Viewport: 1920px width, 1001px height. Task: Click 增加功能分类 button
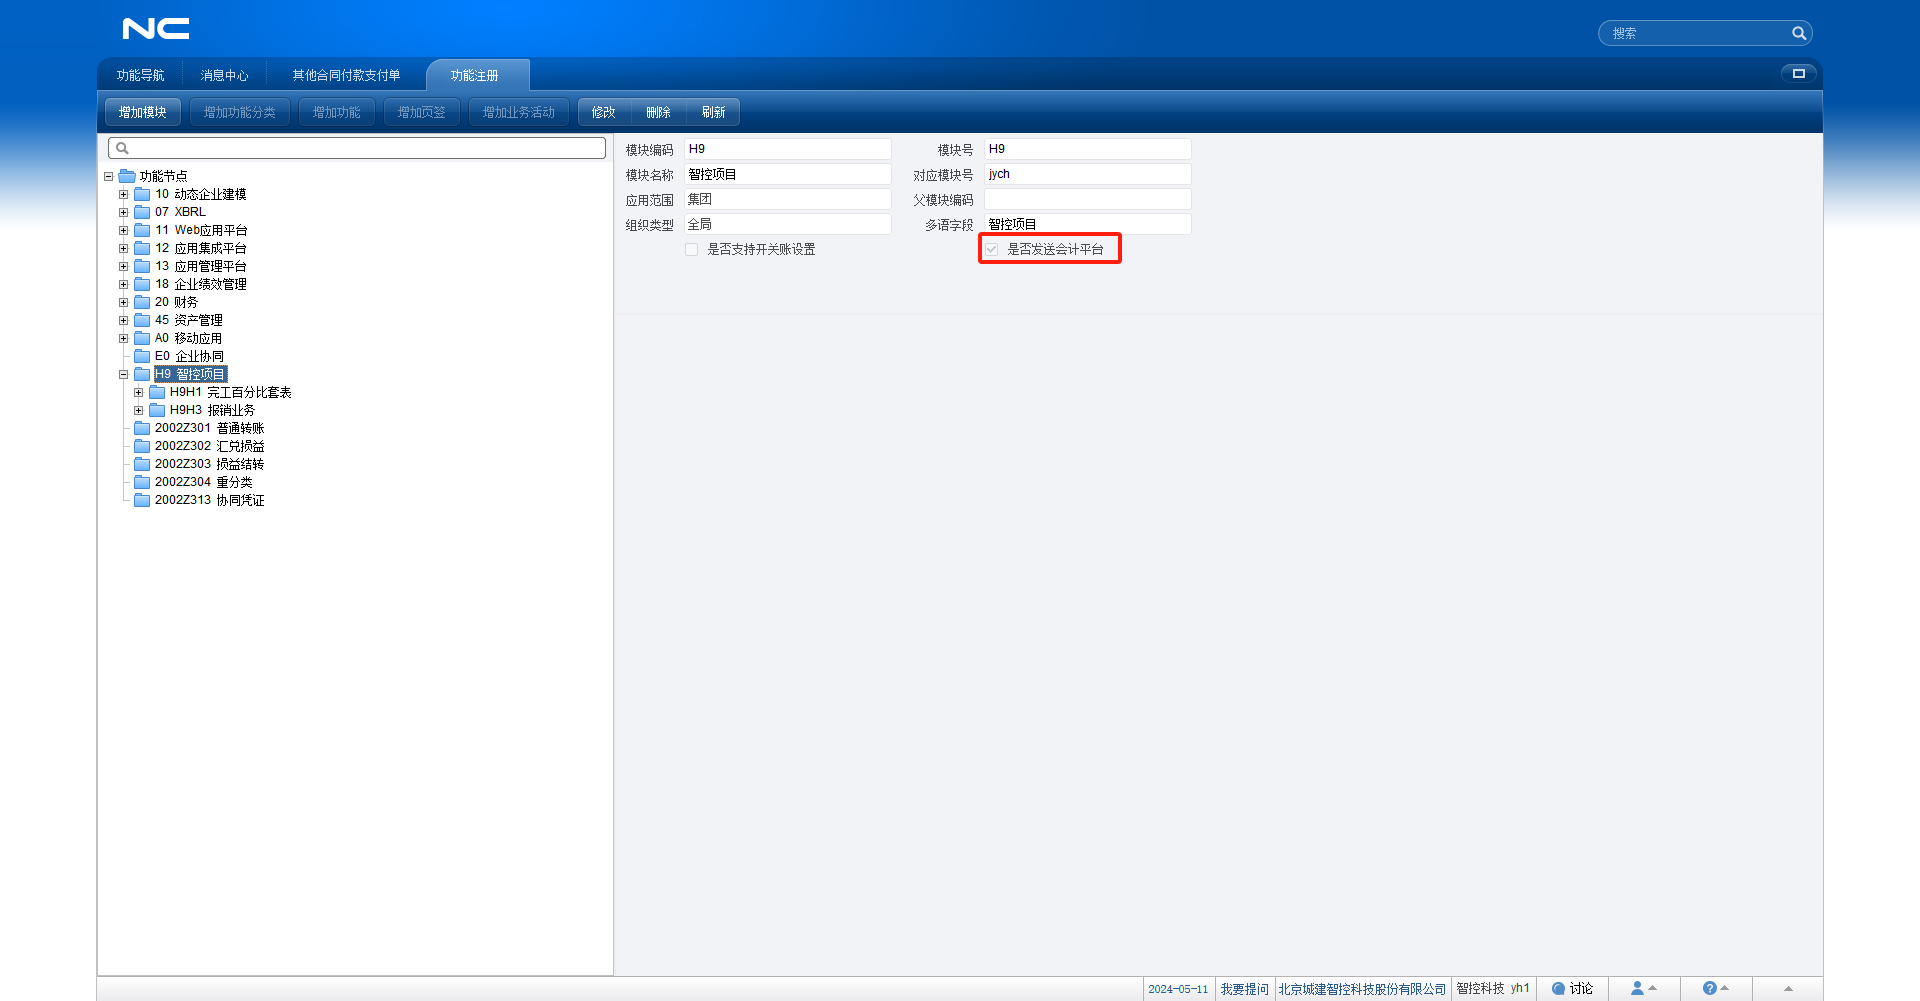coord(240,112)
